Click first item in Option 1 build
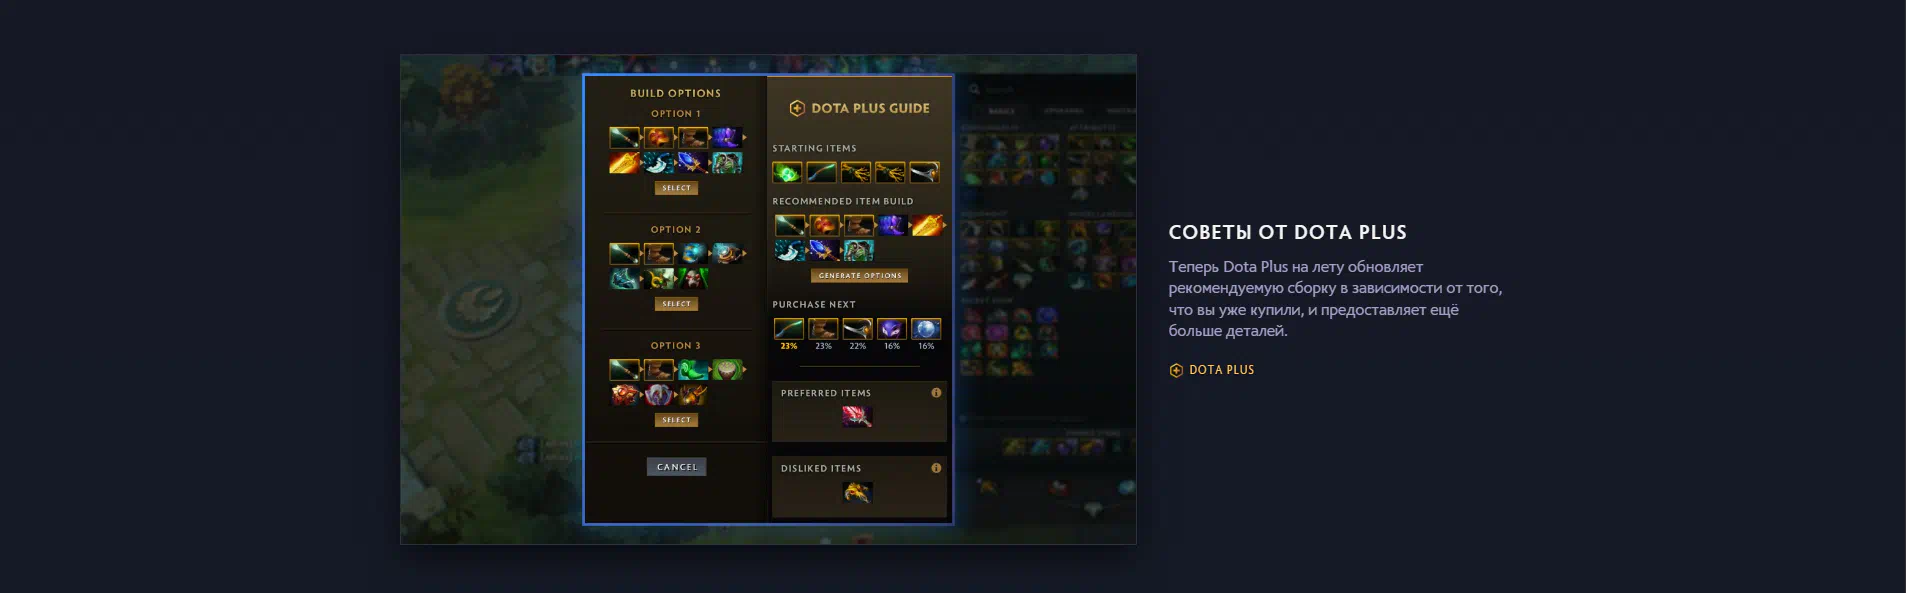1906x593 pixels. click(624, 137)
